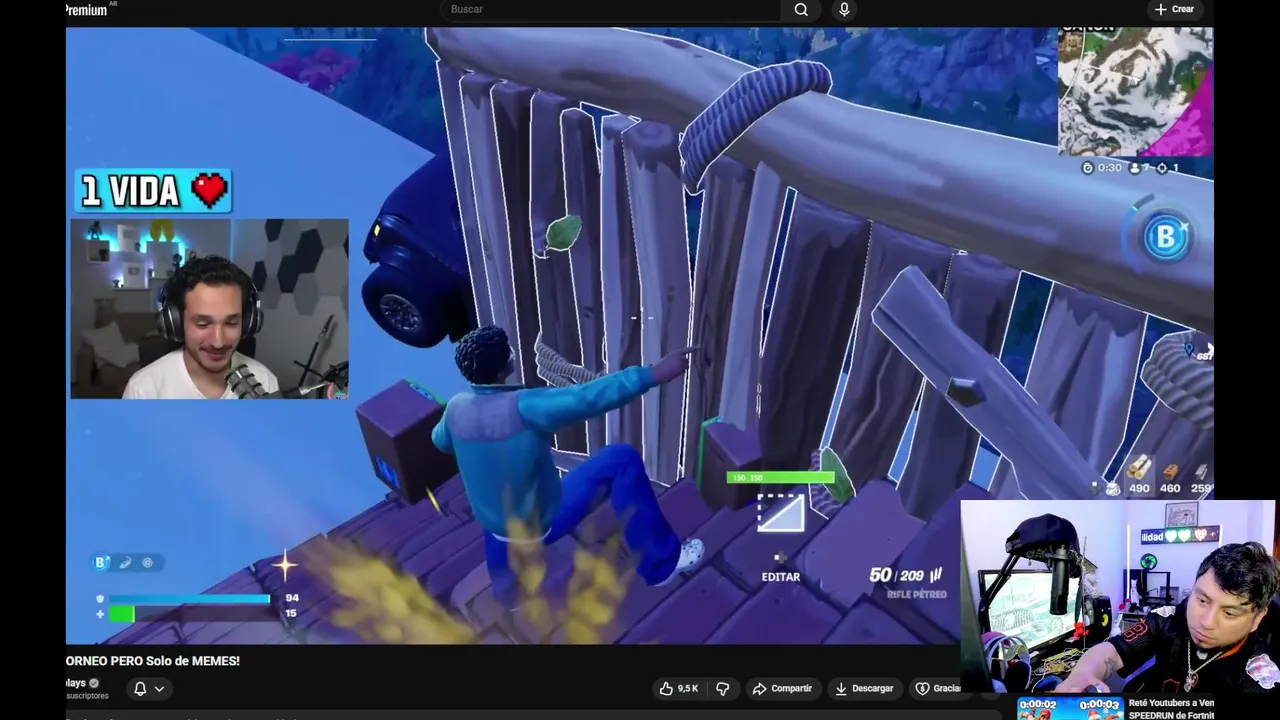The image size is (1280, 720).
Task: Click the search magnifier icon
Action: [801, 10]
